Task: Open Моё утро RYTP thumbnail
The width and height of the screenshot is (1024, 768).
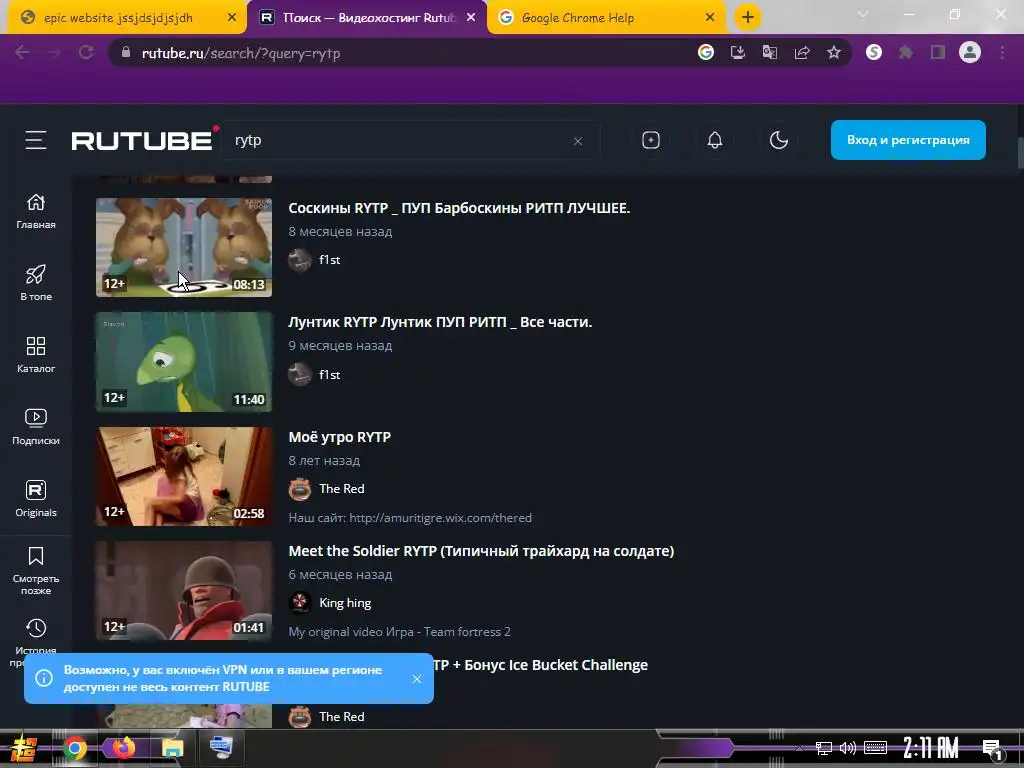Action: point(184,476)
